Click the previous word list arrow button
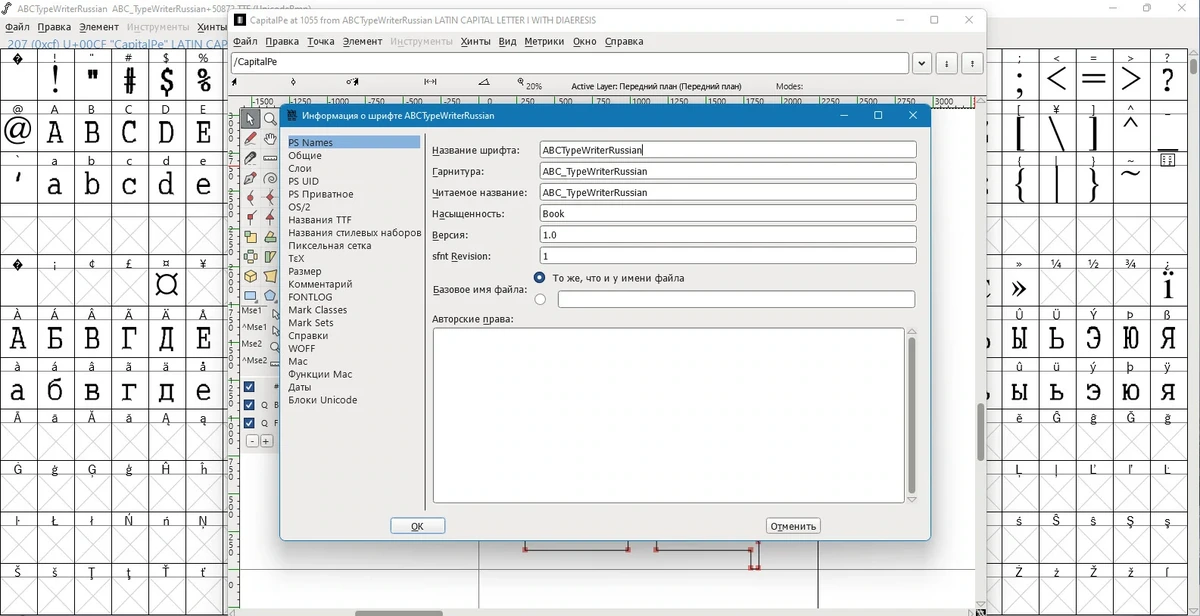Image resolution: width=1200 pixels, height=616 pixels. [x=947, y=63]
